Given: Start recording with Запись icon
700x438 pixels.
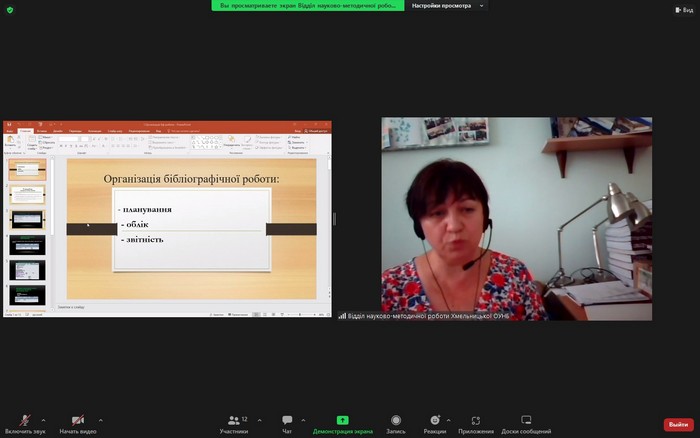Looking at the screenshot, I should point(396,420).
